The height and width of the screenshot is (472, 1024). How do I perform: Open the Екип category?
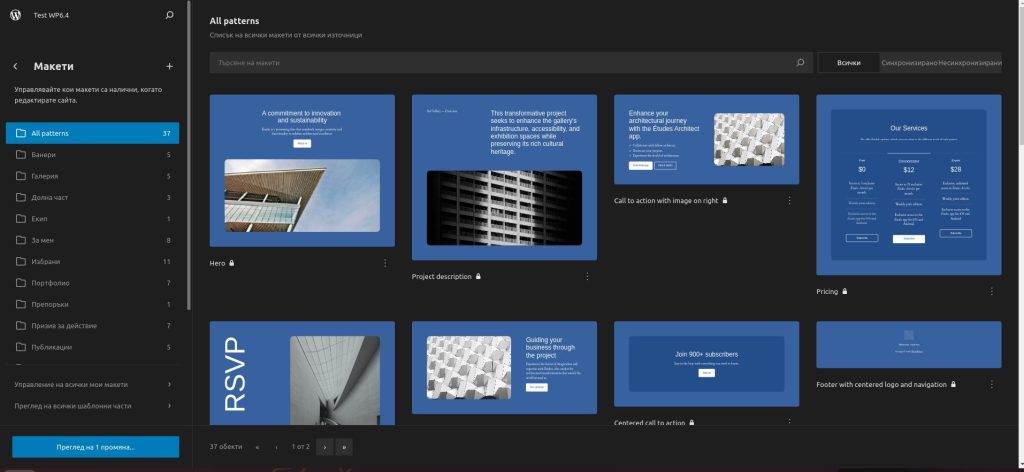93,219
